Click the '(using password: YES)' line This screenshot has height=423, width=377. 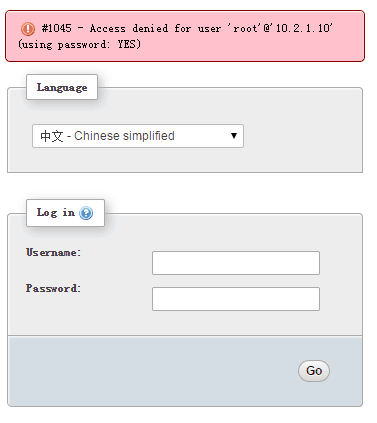(79, 44)
